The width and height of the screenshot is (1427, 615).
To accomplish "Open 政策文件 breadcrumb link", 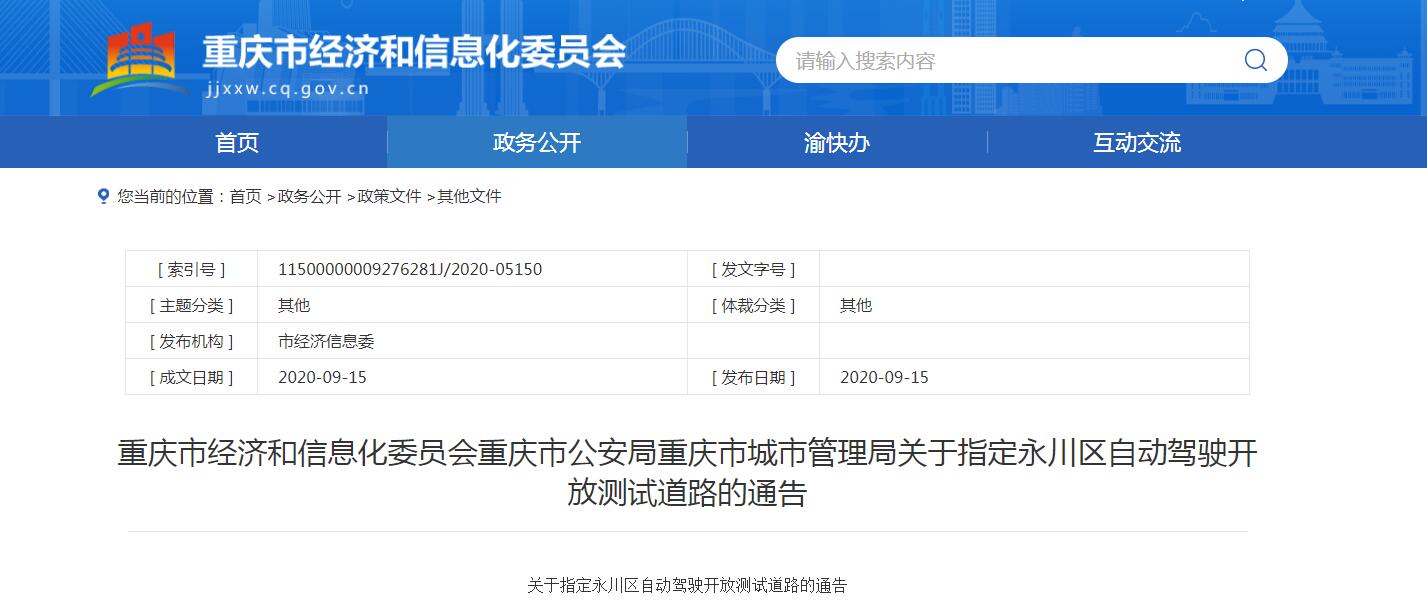I will point(389,196).
